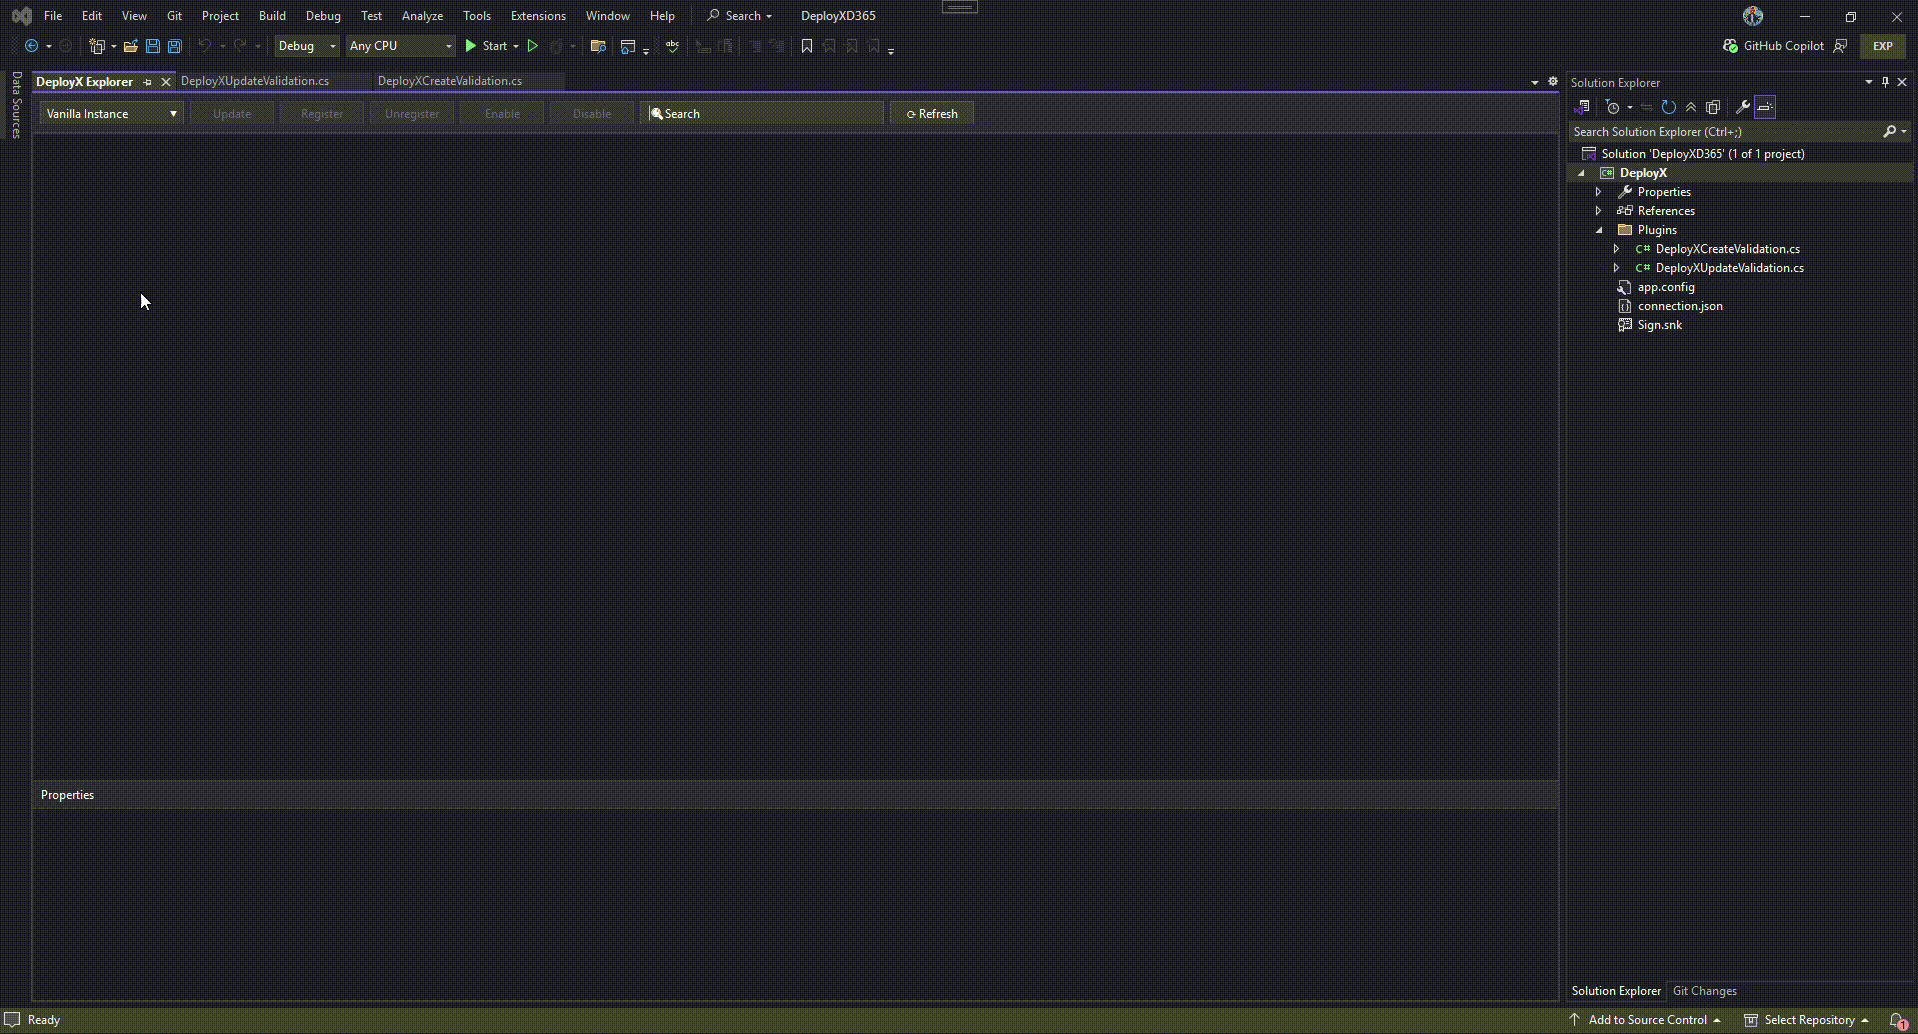
Task: Expand the References node
Action: click(x=1598, y=211)
